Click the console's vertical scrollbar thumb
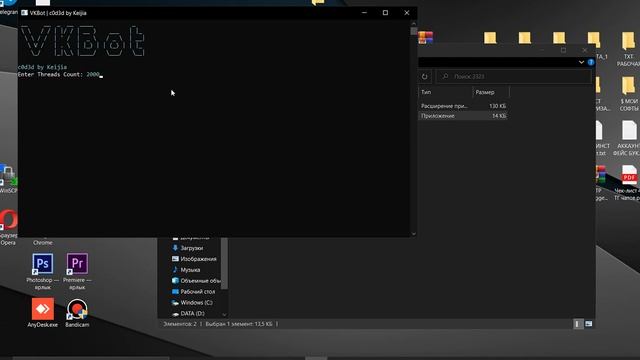 click(413, 31)
